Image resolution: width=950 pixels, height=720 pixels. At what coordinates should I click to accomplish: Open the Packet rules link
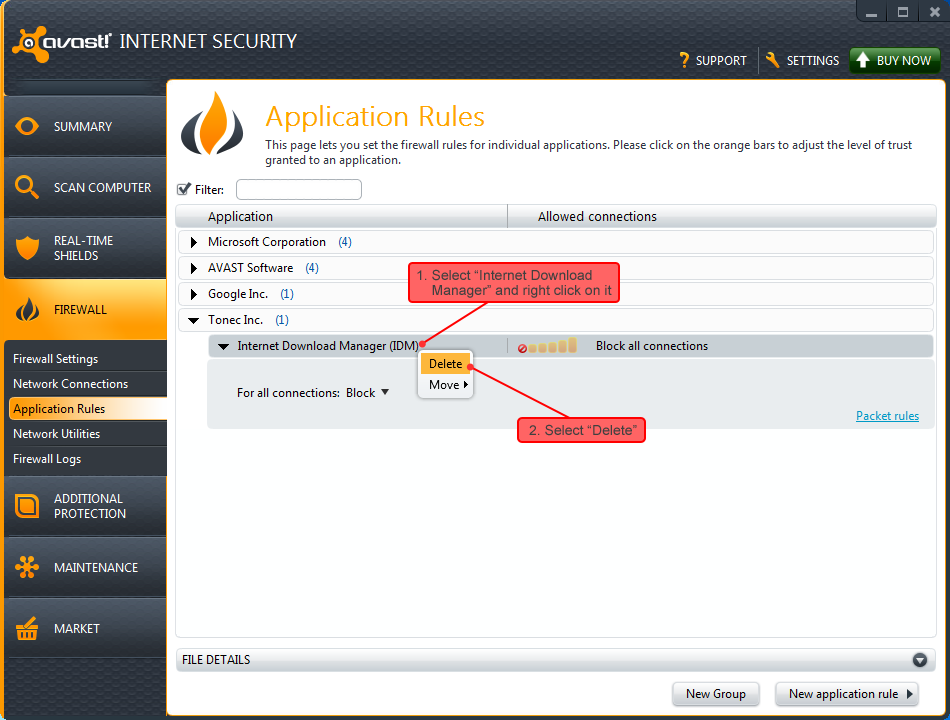887,415
